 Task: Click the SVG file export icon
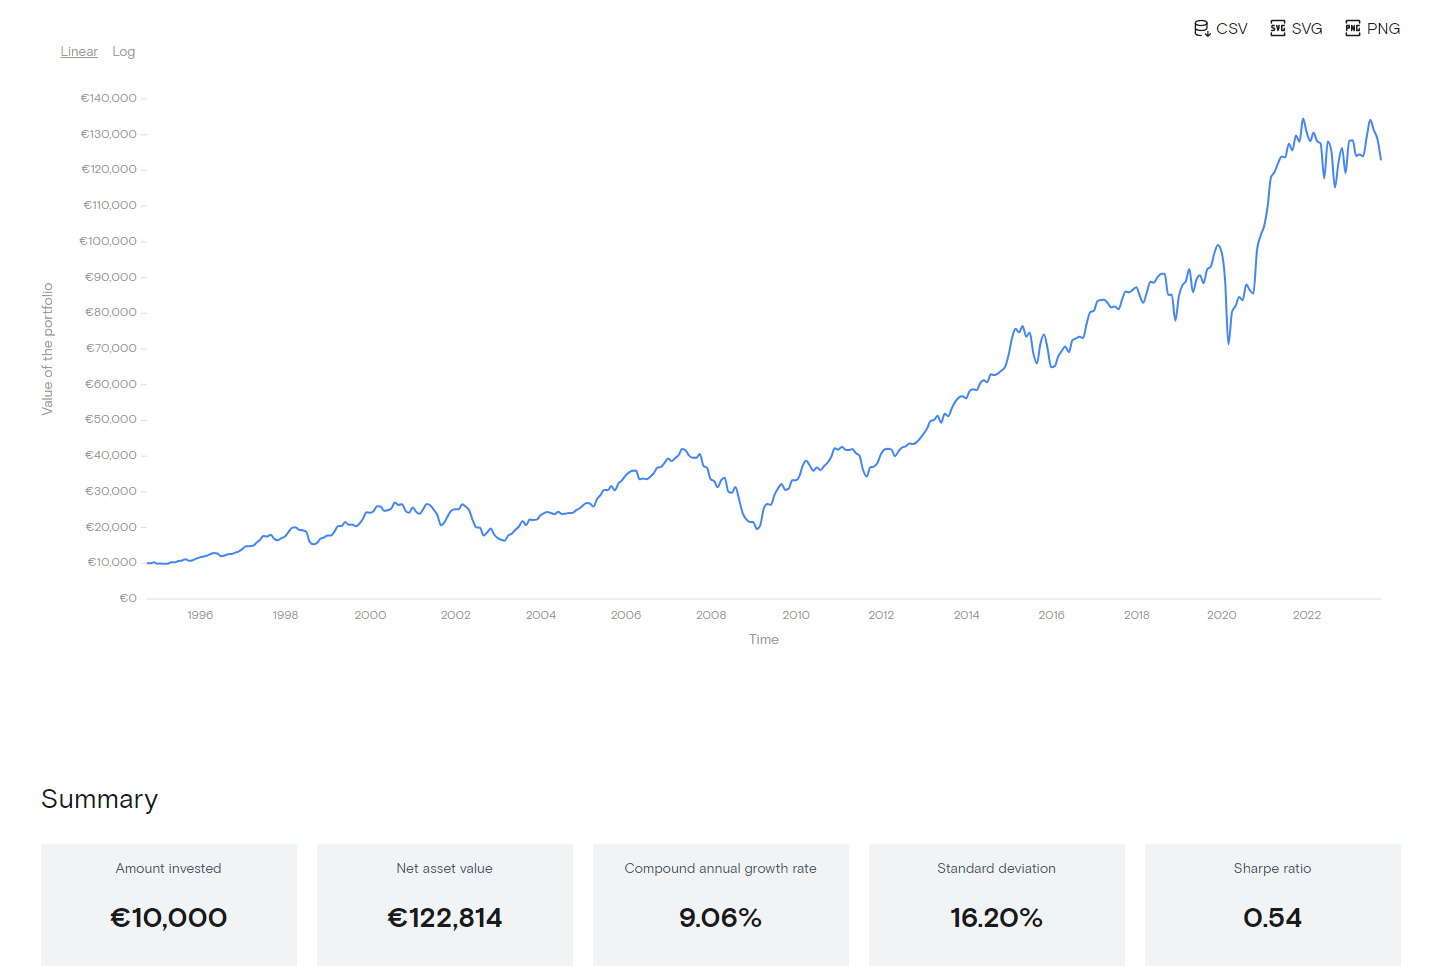(1278, 29)
